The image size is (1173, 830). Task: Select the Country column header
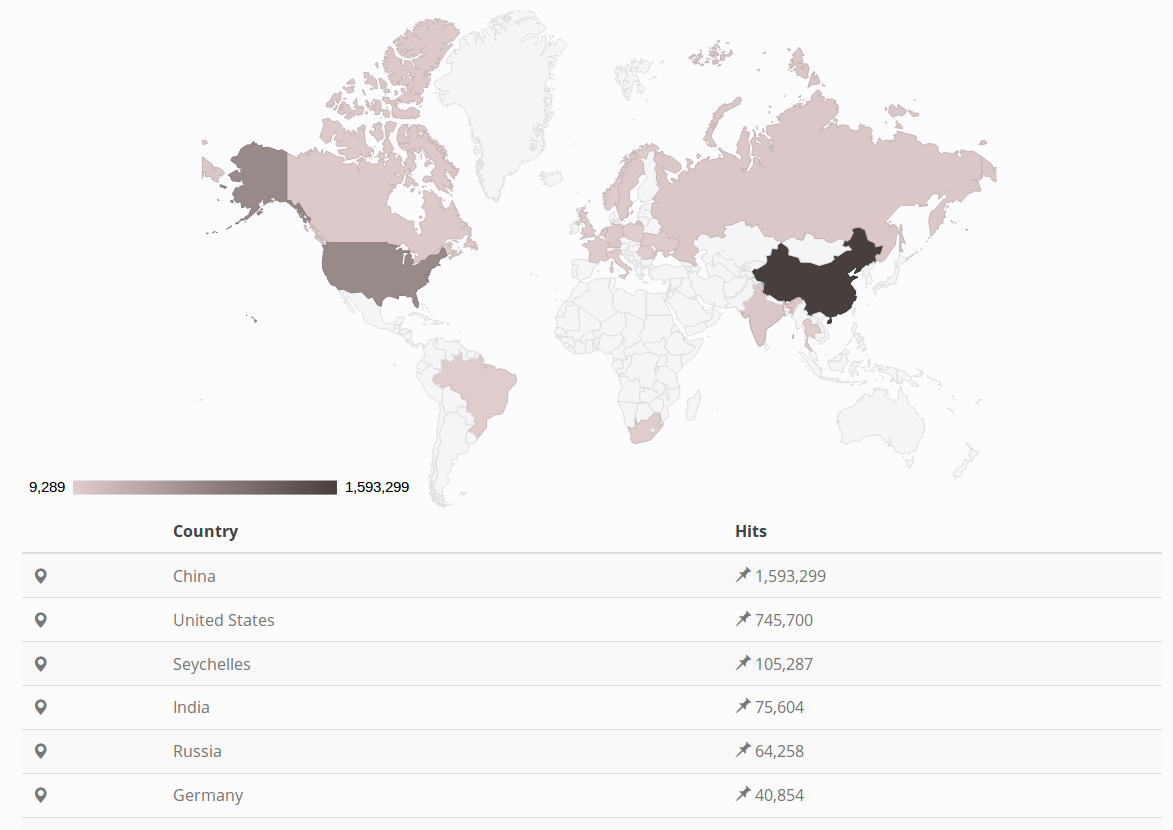click(206, 531)
